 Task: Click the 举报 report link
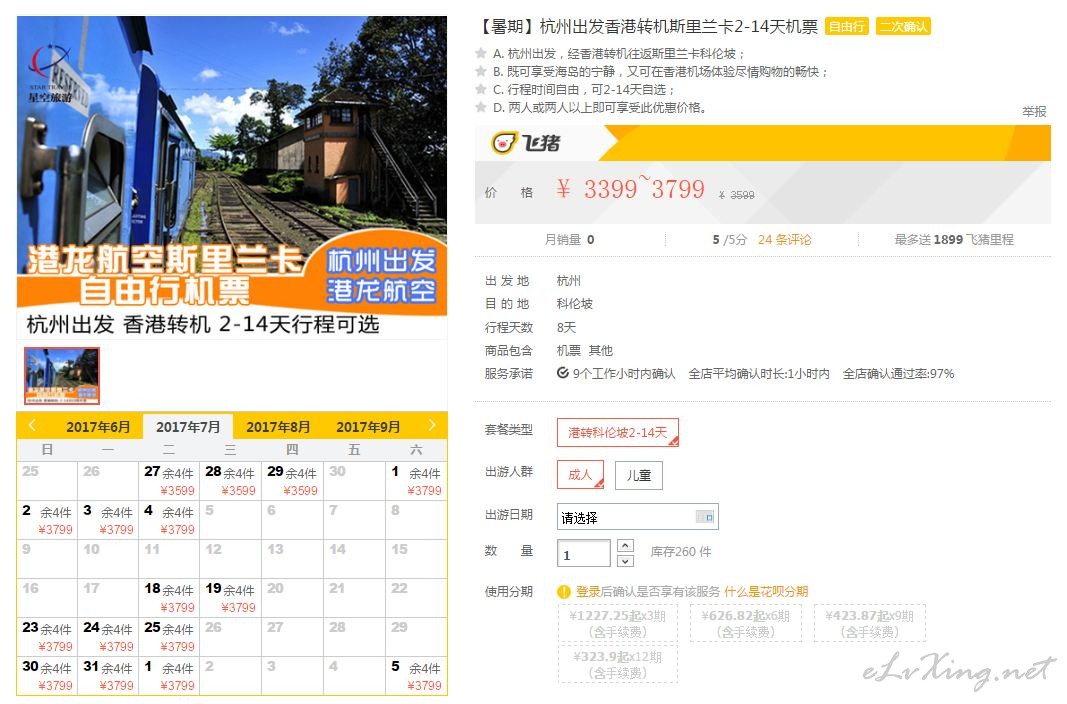1034,112
